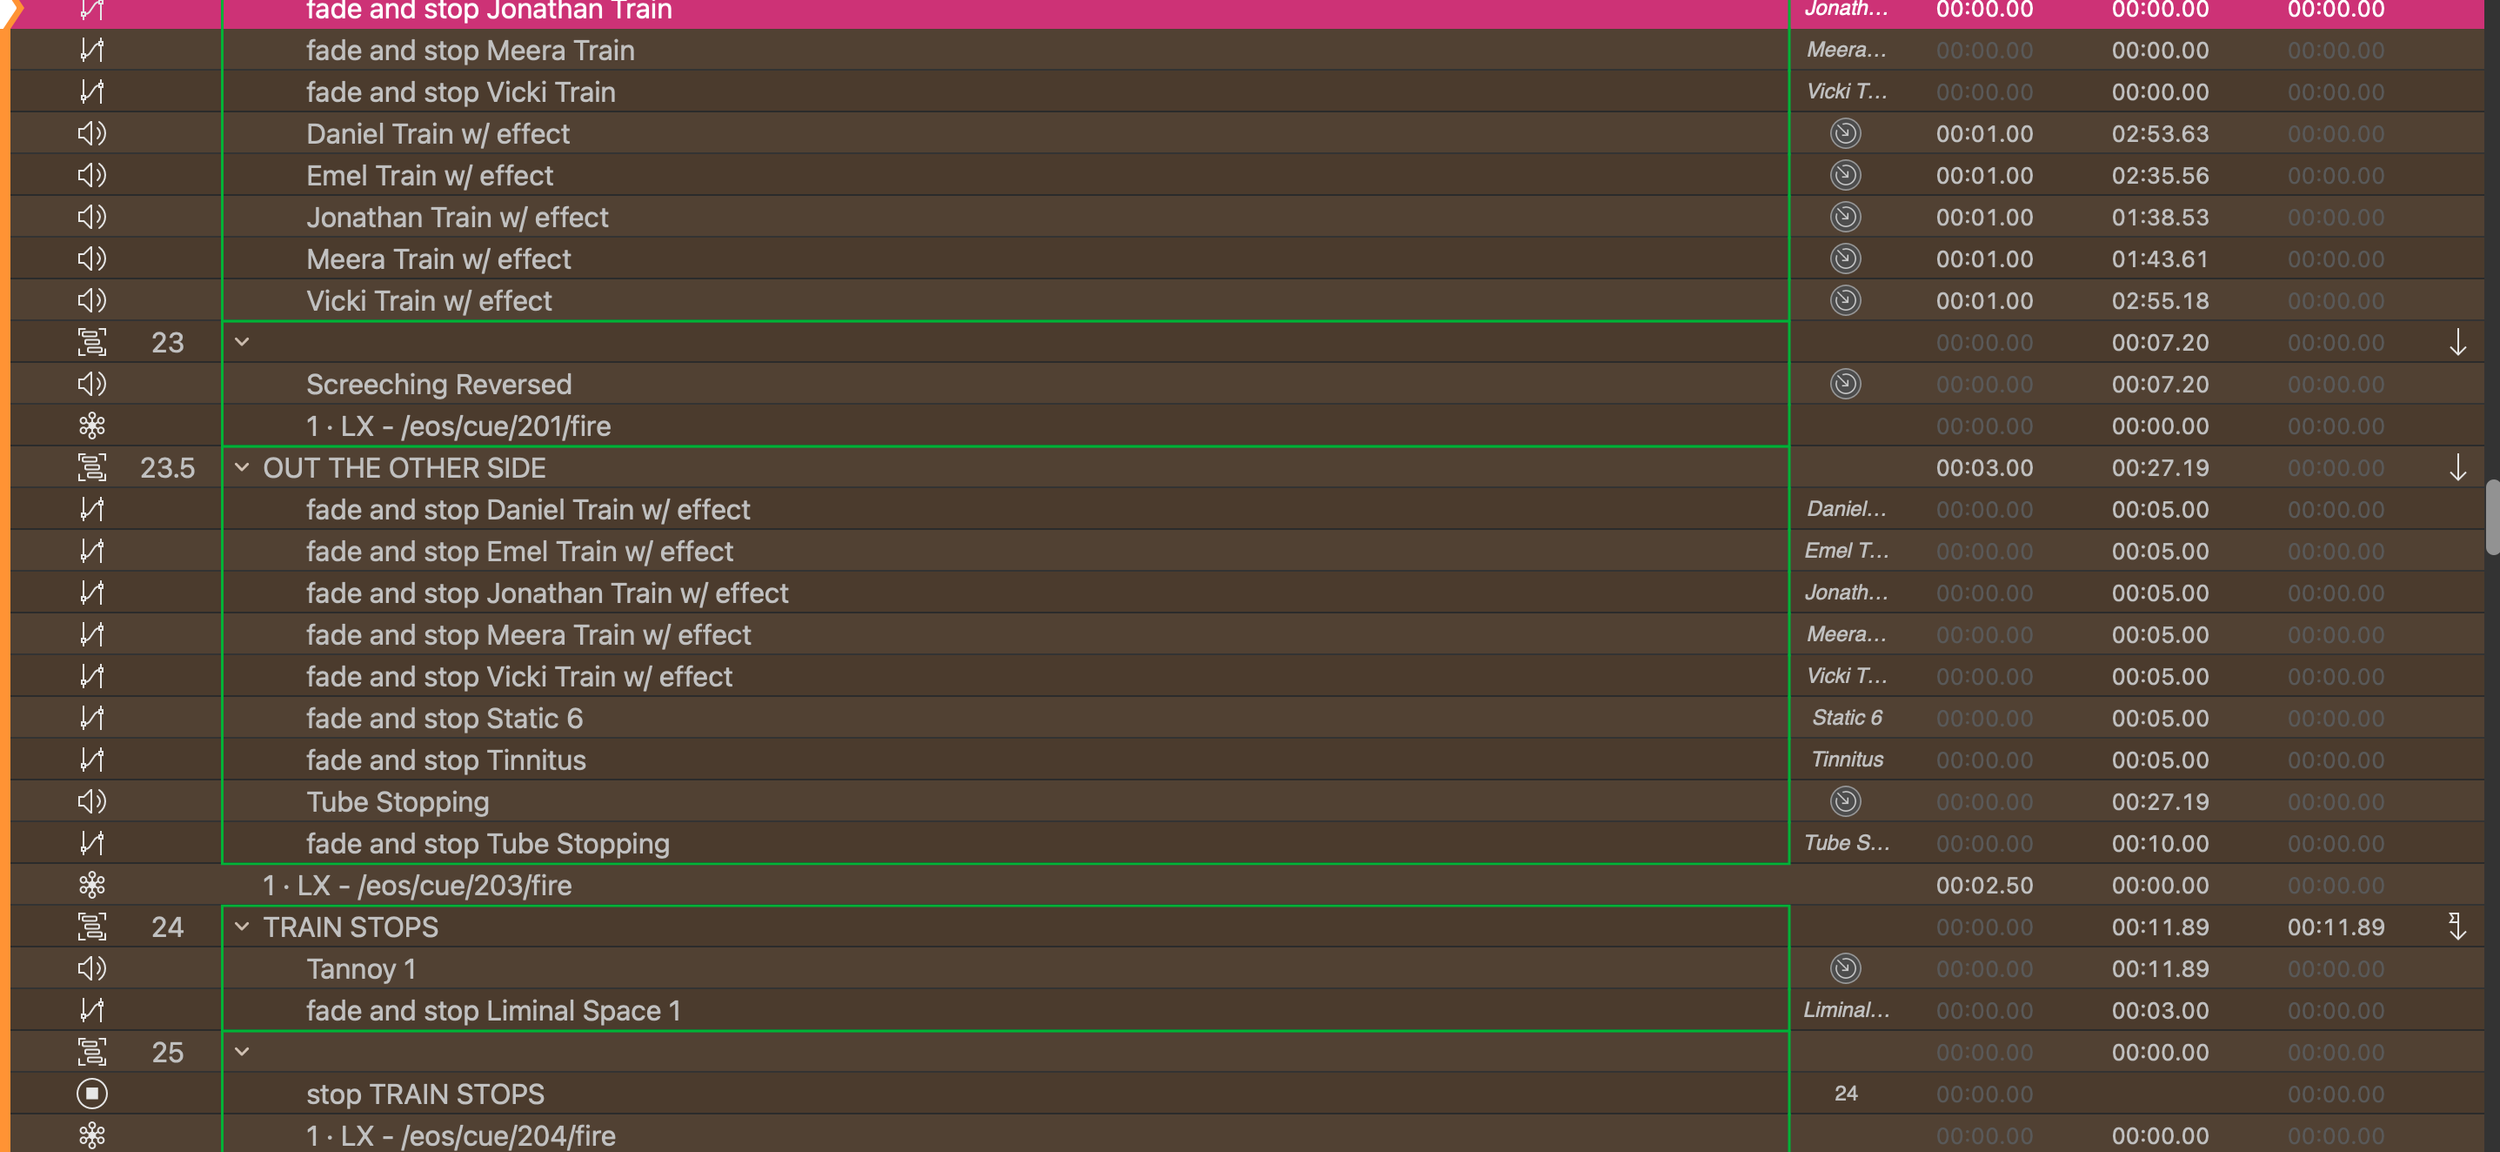The width and height of the screenshot is (2500, 1152).
Task: Click the continue arrow on cue 23
Action: point(2458,343)
